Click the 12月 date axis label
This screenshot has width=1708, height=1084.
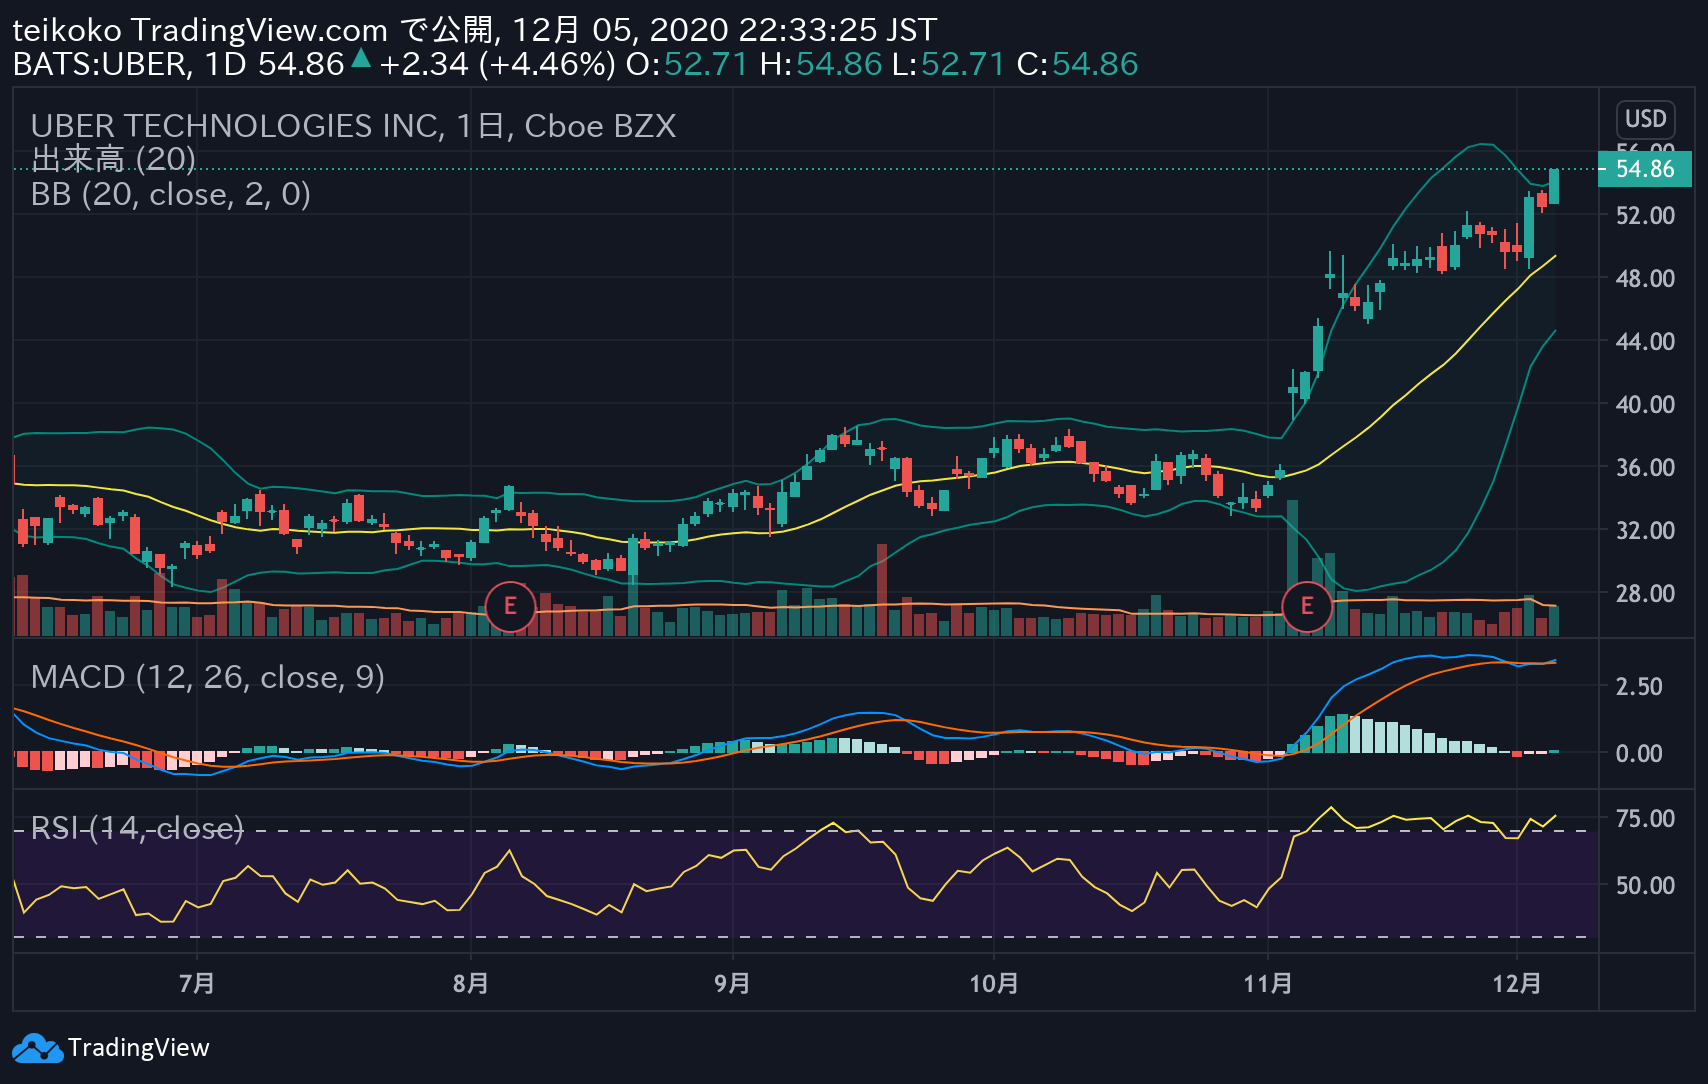click(x=1517, y=983)
